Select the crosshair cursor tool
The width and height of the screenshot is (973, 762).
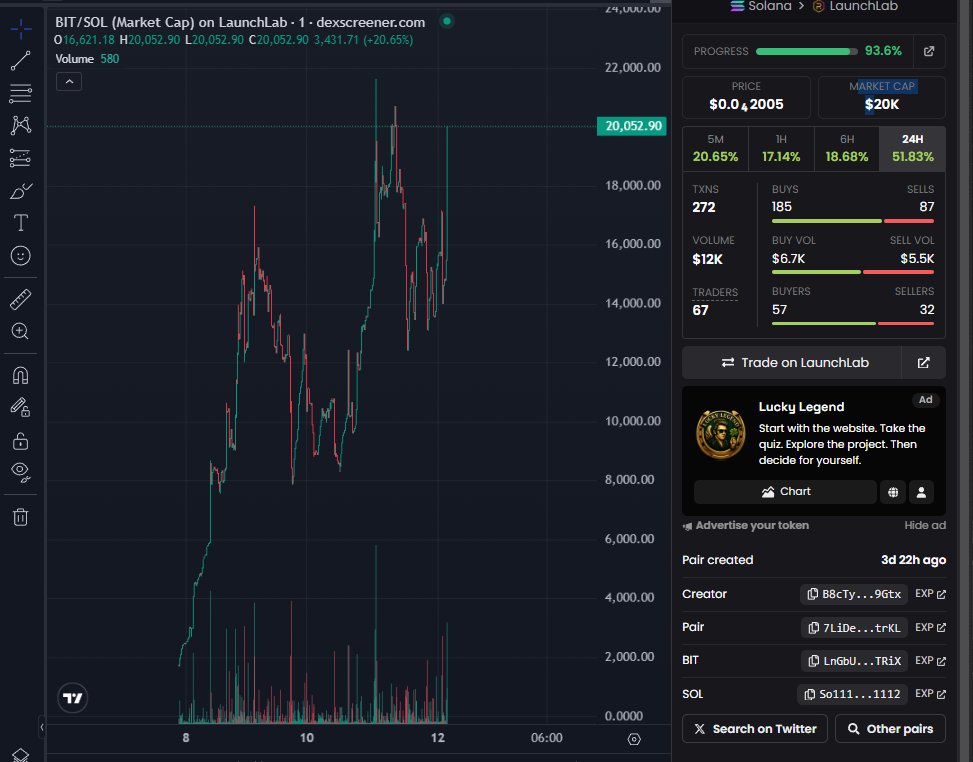tap(20, 29)
